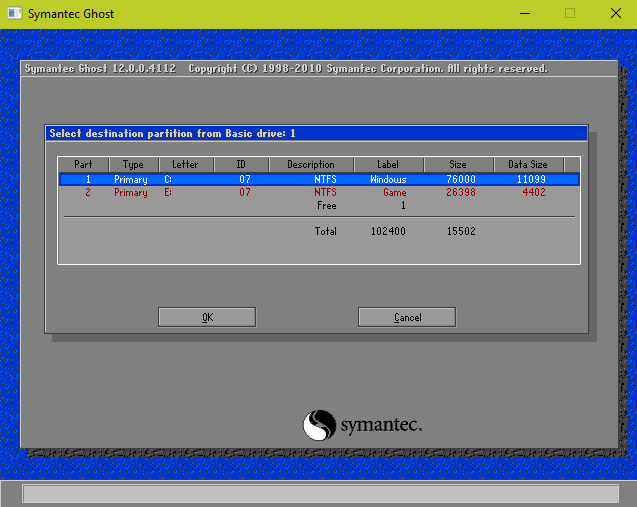The image size is (637, 507).
Task: Click the Symantec Ghost window title icon
Action: click(15, 13)
